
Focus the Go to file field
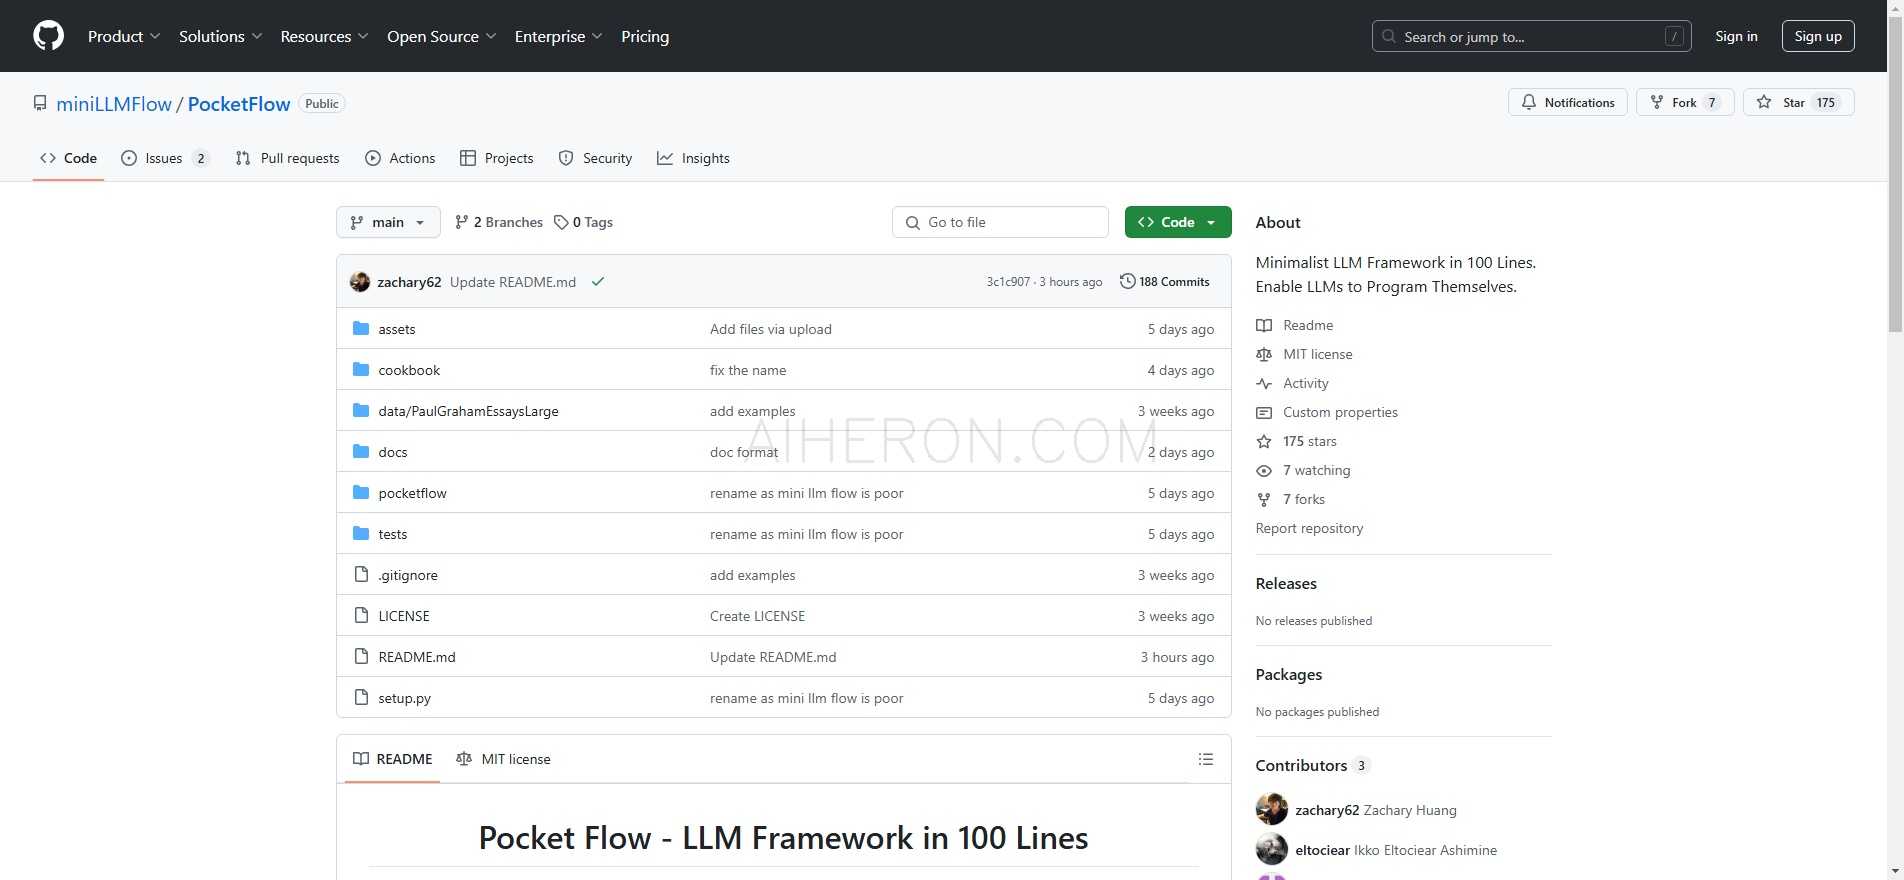1000,222
